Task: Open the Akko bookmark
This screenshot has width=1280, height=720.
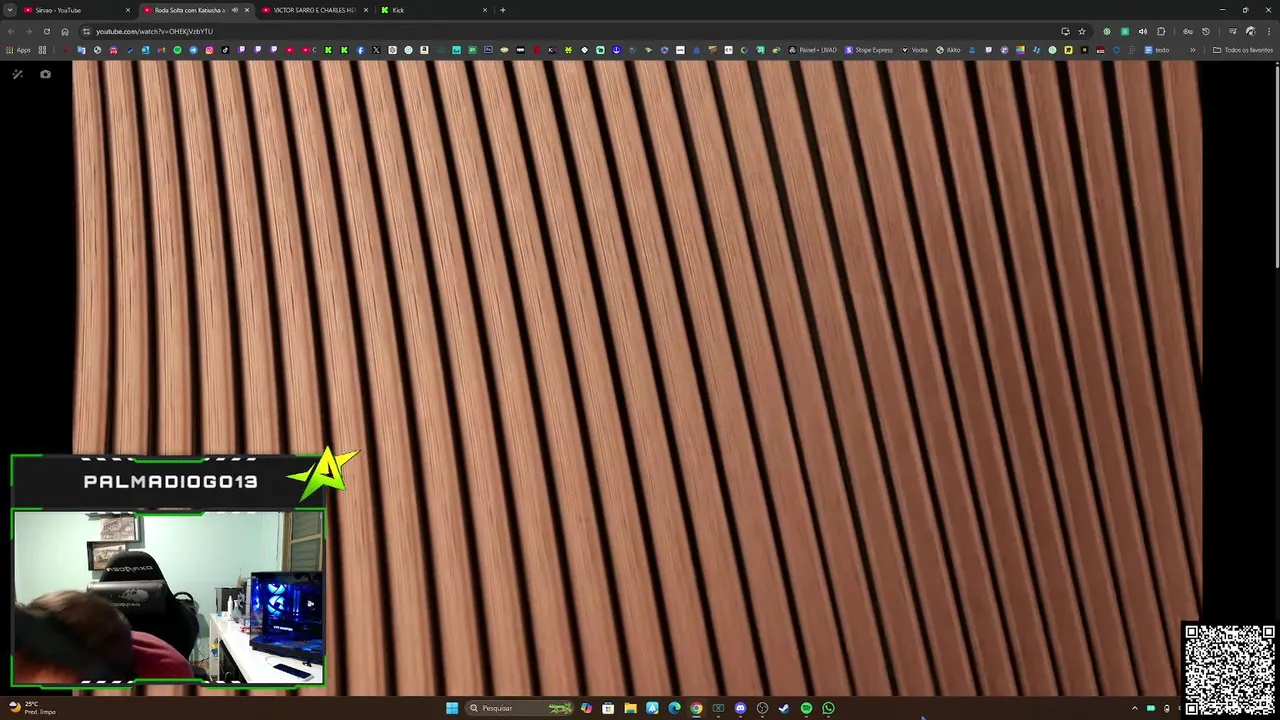Action: coord(948,50)
